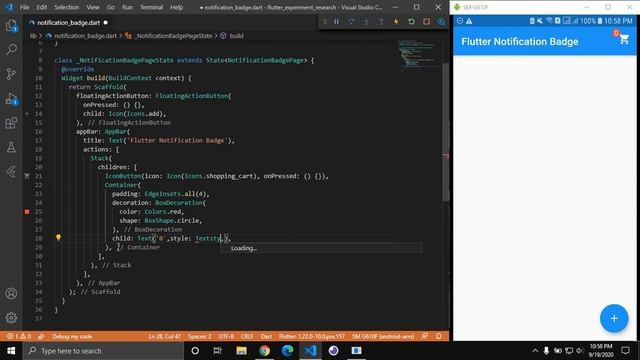Open the Testing flask view
Screen dimensions: 640x360
(11, 147)
